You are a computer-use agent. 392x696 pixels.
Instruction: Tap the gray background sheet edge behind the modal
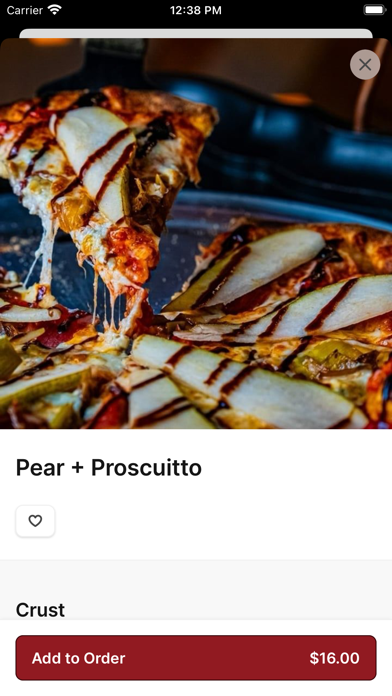pyautogui.click(x=196, y=33)
